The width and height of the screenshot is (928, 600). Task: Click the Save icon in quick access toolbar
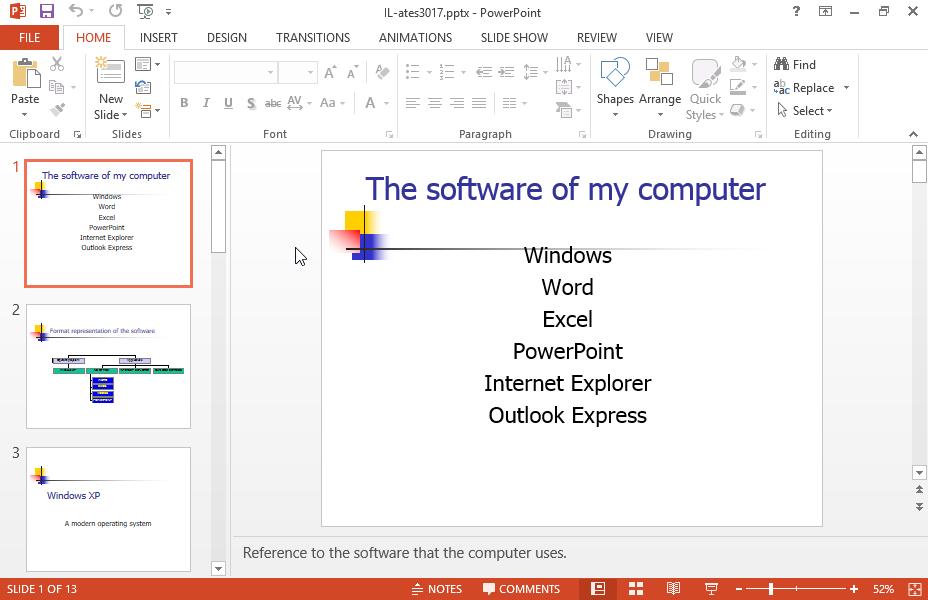[x=46, y=11]
